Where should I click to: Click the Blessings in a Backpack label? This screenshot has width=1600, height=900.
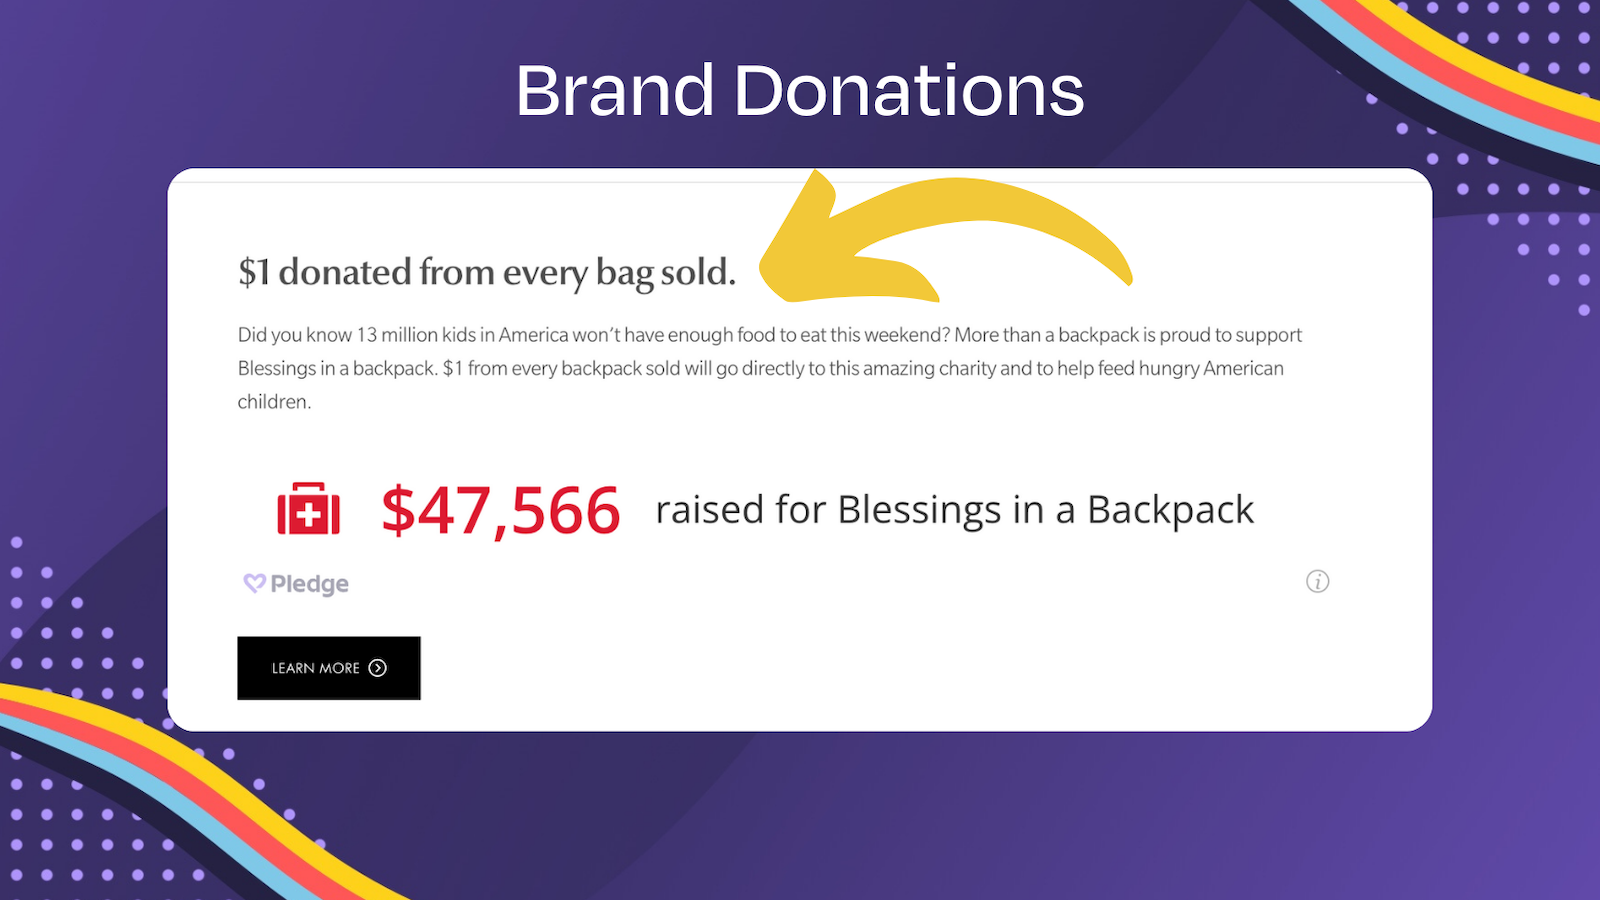pos(1043,509)
